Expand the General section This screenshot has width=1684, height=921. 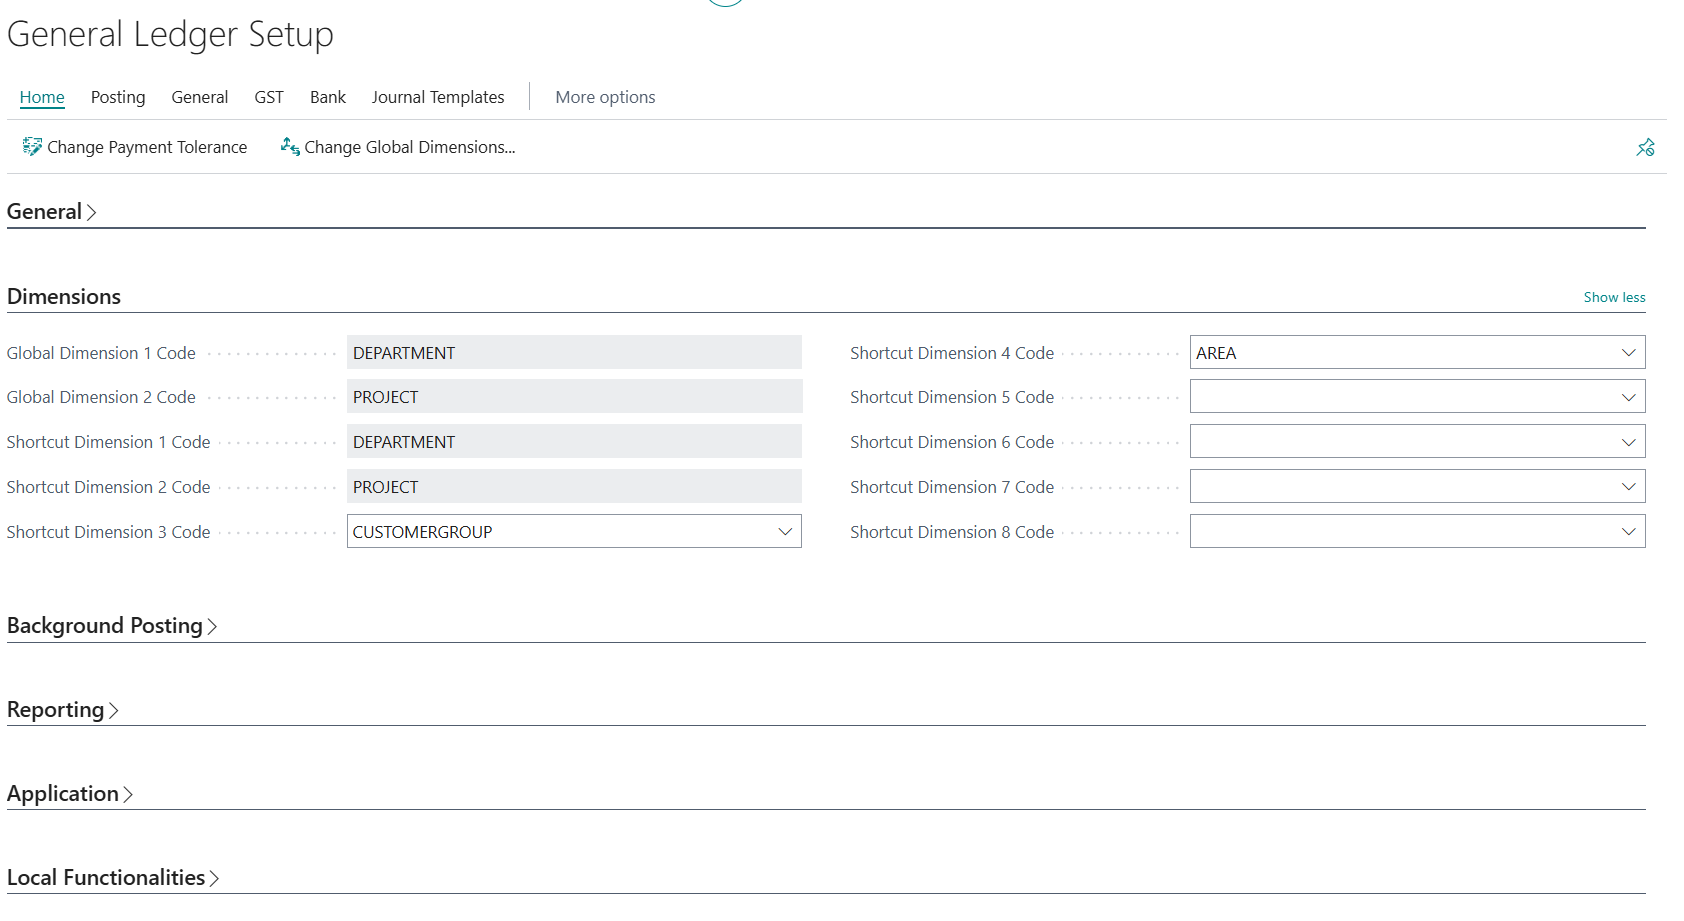tap(51, 212)
